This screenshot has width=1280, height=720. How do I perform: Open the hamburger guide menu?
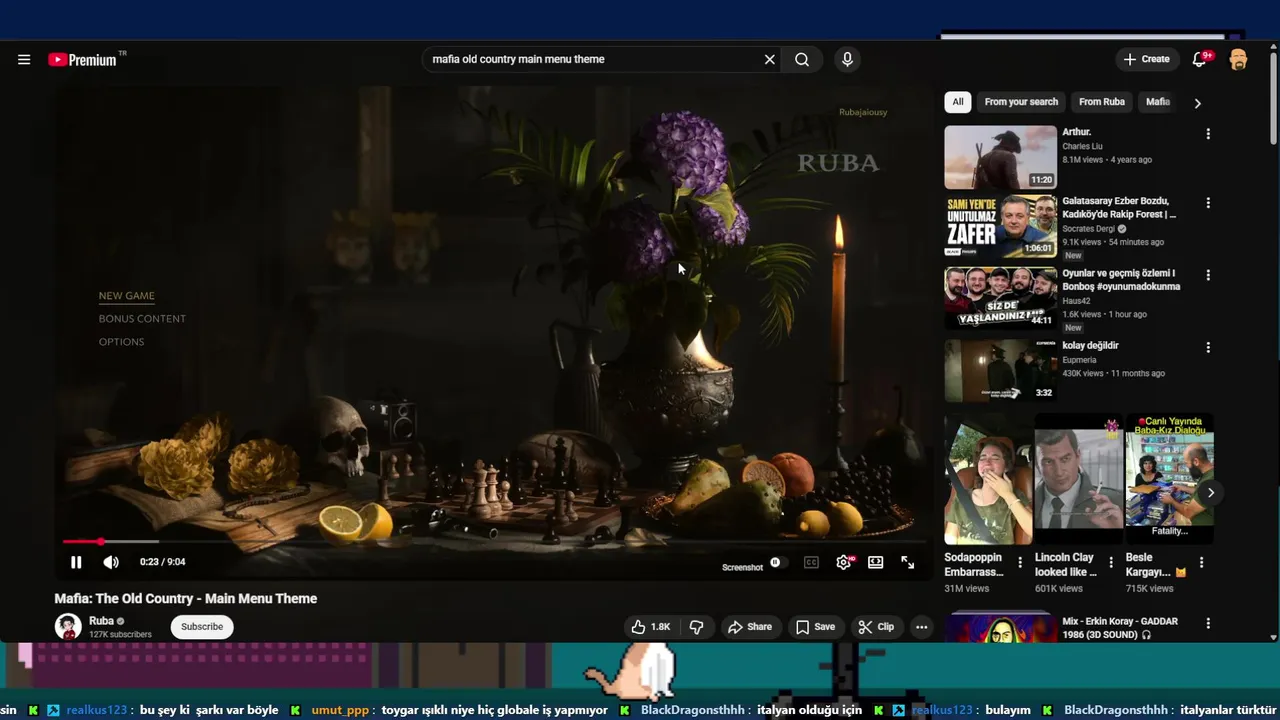click(x=24, y=59)
